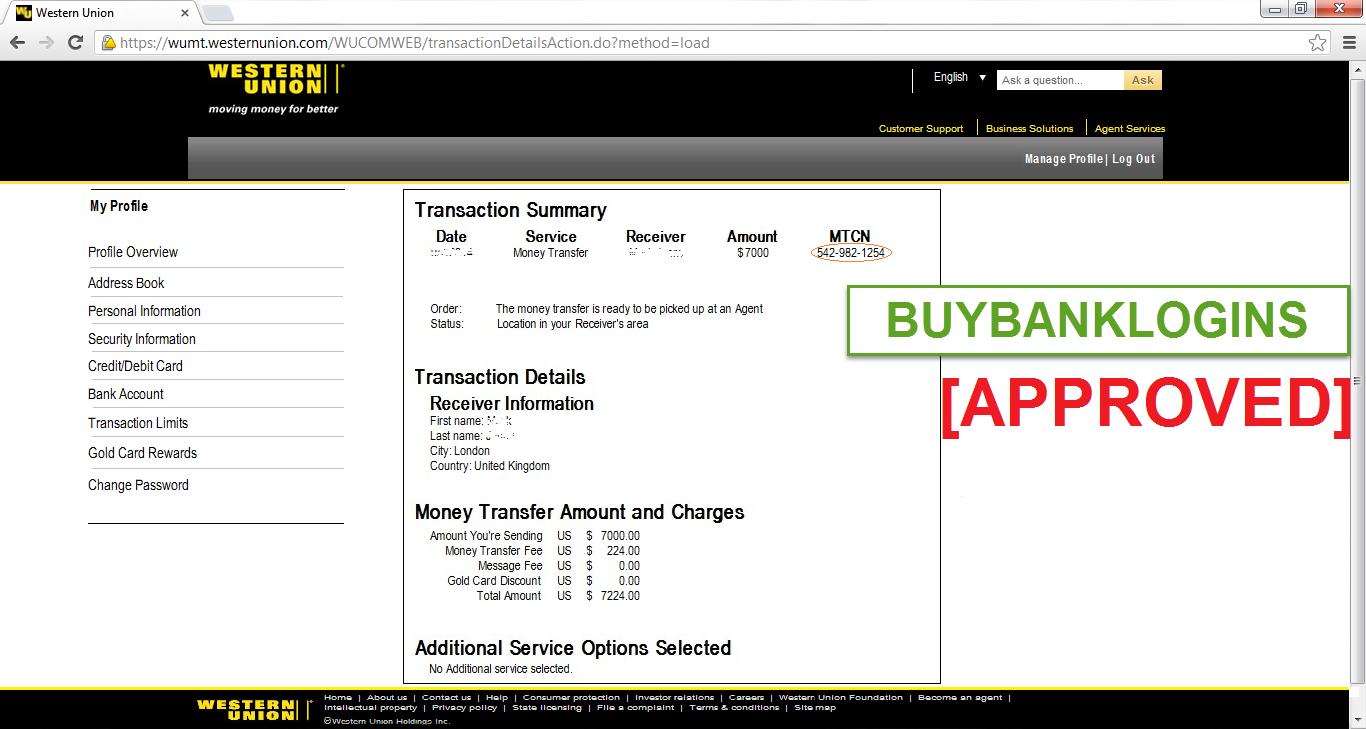Screen dimensions: 1366x729
Task: Open Consumer protection footer link
Action: [571, 697]
